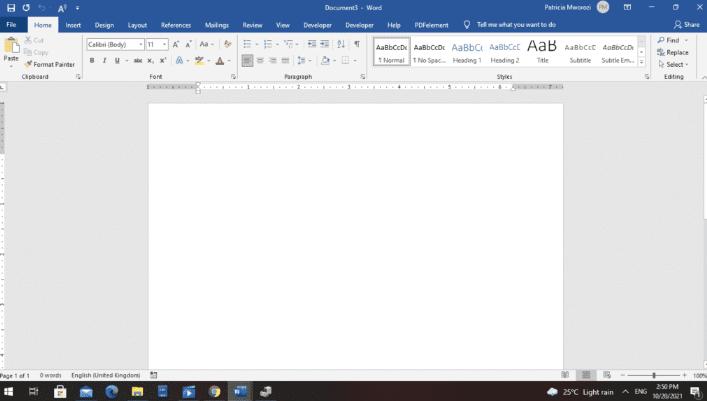Viewport: 707px width, 401px height.
Task: Open bullet list dropdown arrow
Action: pyautogui.click(x=257, y=44)
